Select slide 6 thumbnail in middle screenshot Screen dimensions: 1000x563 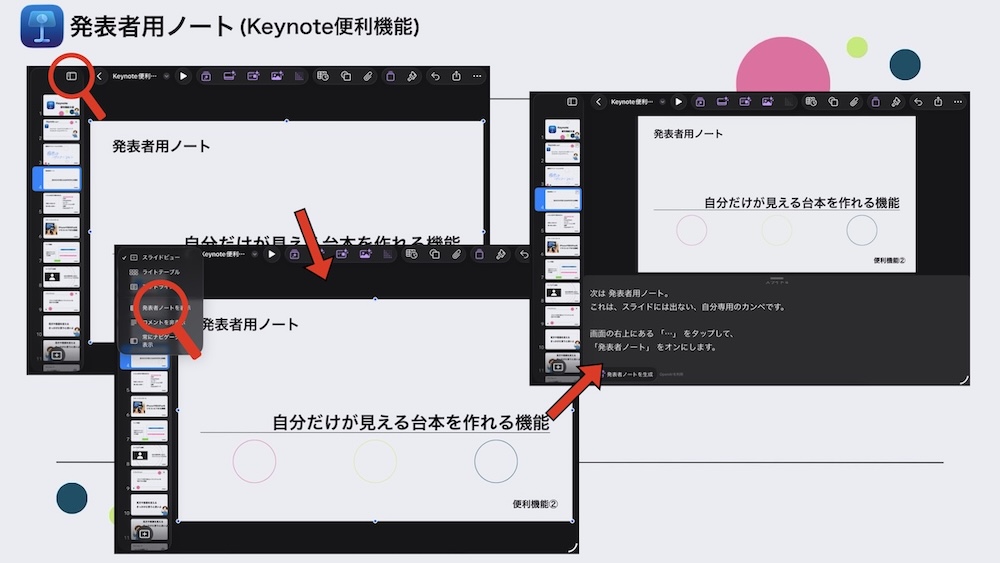[149, 406]
